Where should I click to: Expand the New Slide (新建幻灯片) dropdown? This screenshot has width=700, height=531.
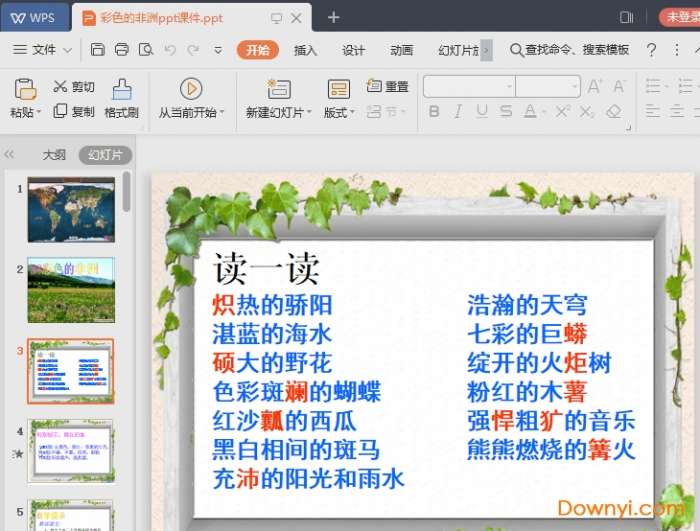(x=279, y=113)
